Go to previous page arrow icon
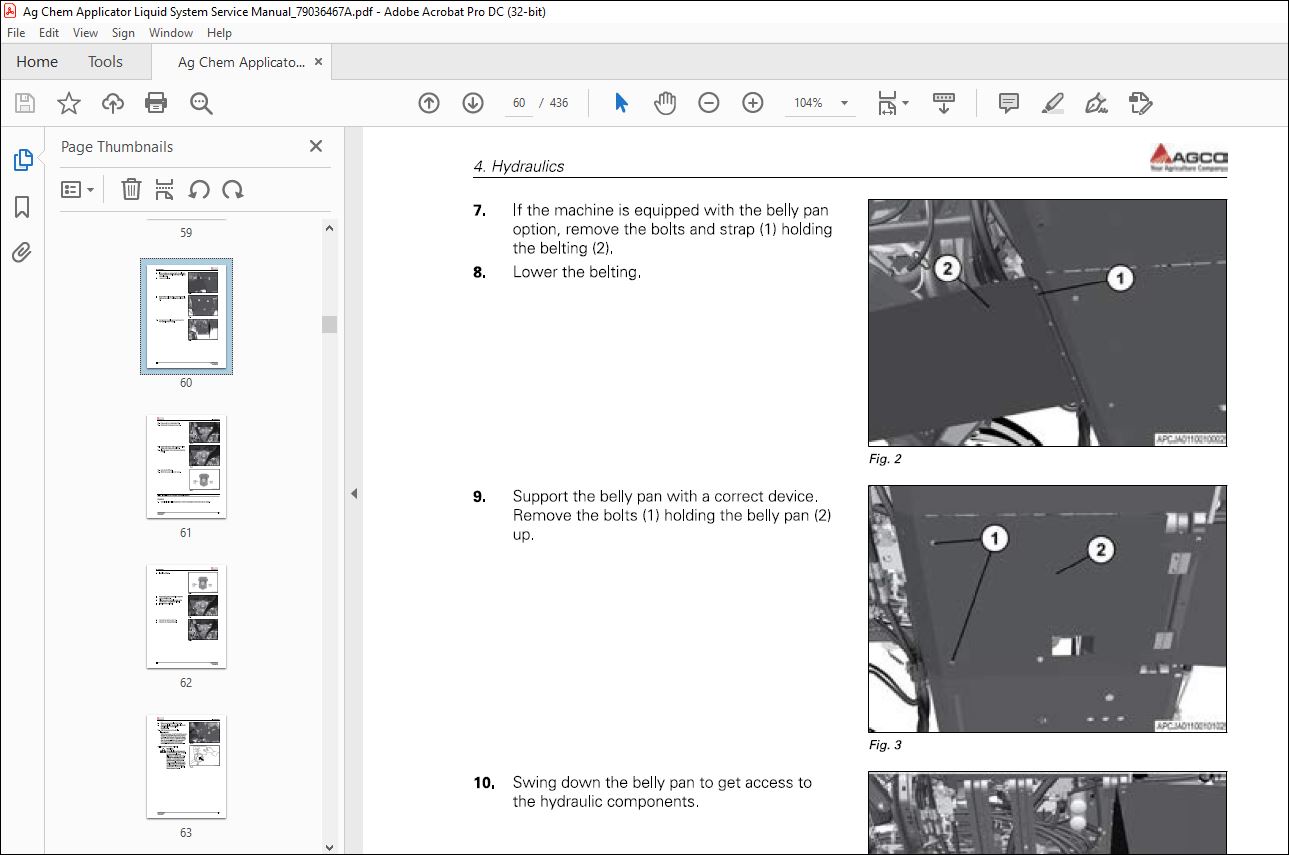 point(429,103)
